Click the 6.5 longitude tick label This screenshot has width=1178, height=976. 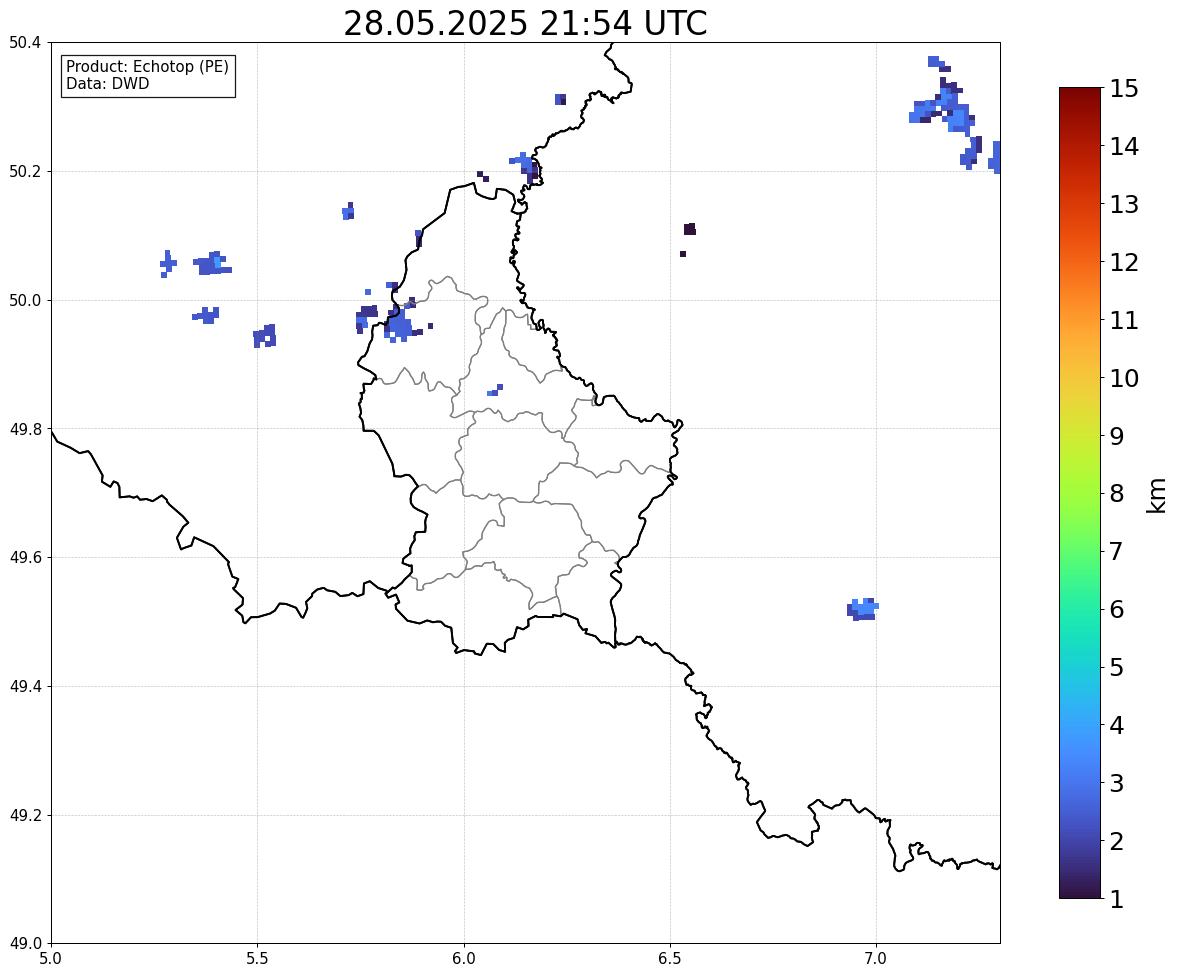(670, 959)
